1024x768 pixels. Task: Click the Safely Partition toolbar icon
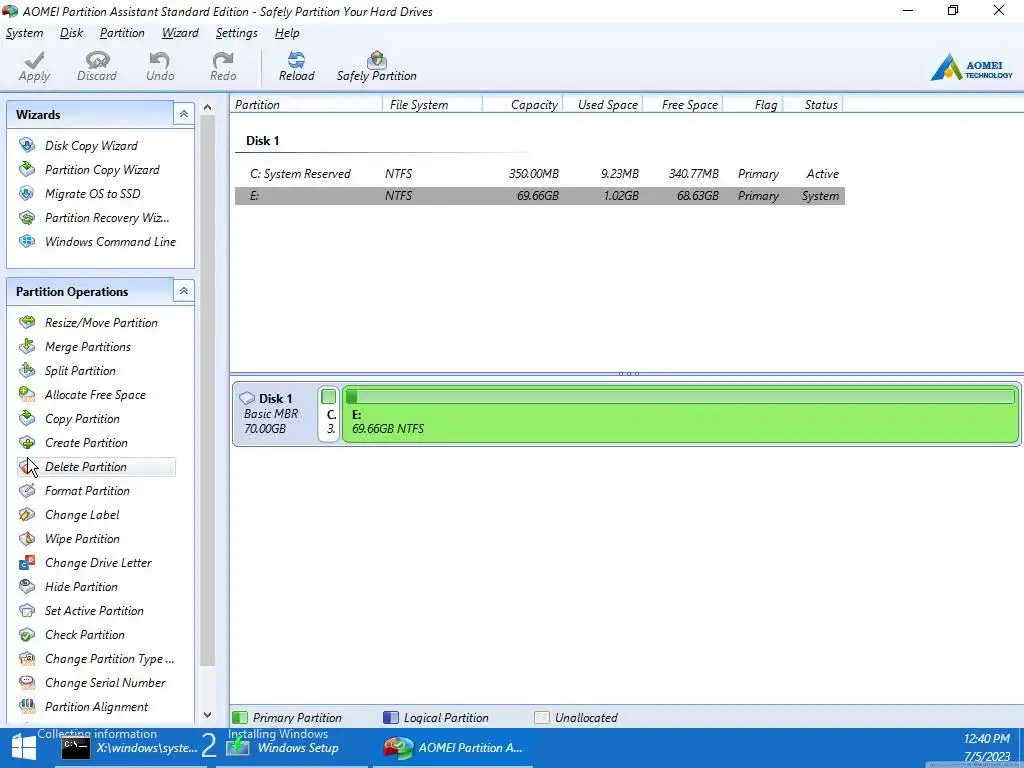click(377, 60)
